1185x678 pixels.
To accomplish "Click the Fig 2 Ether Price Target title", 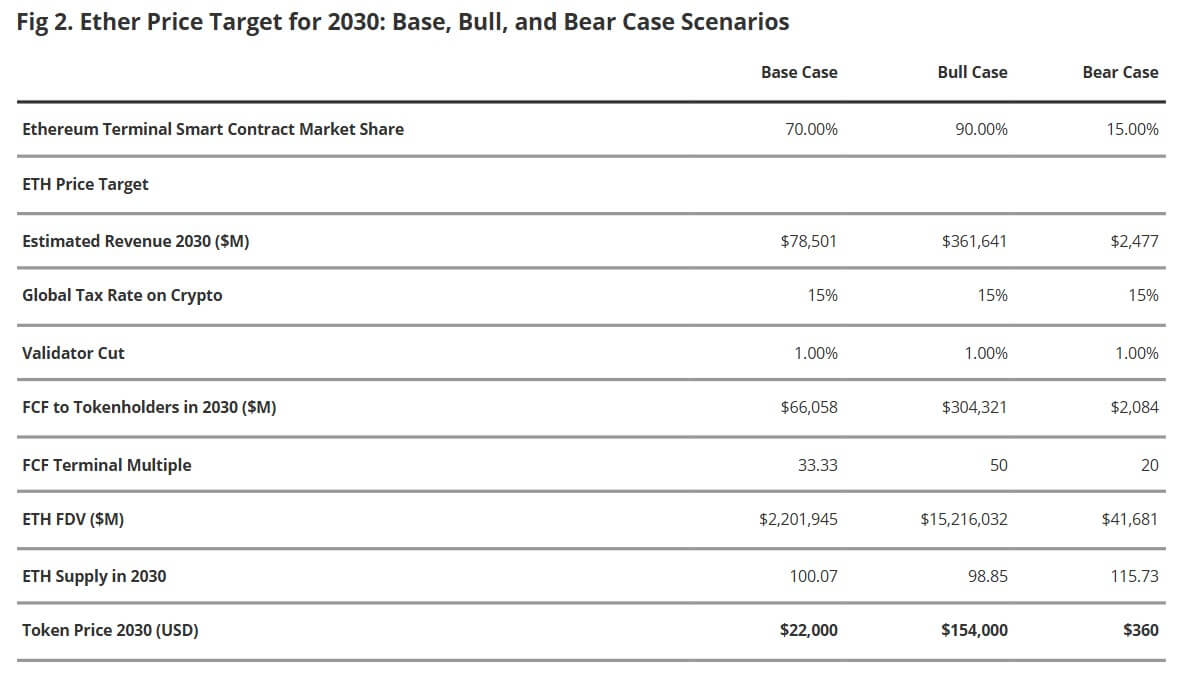I will 403,22.
